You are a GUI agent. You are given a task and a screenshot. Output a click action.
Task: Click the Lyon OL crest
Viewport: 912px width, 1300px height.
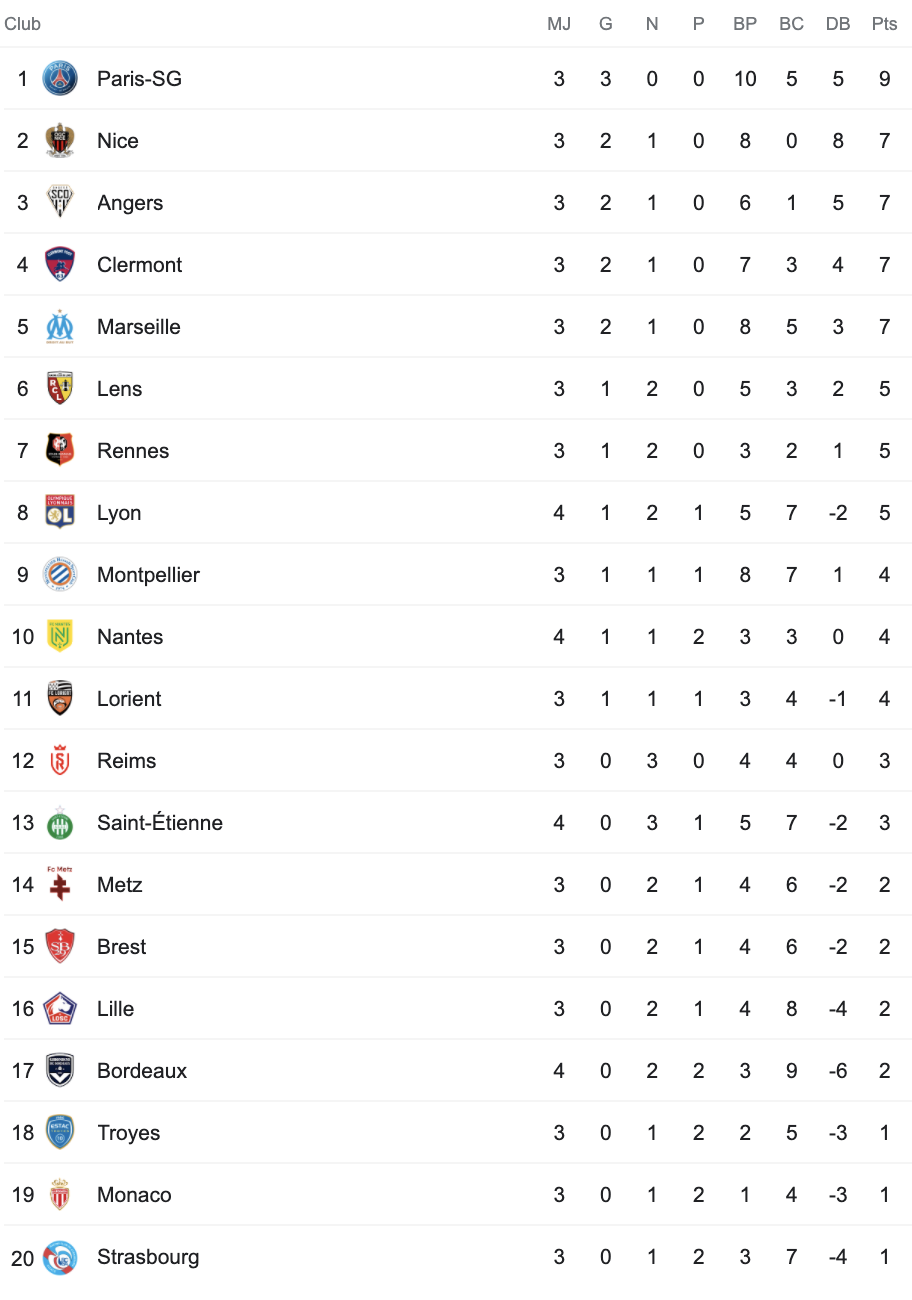60,512
